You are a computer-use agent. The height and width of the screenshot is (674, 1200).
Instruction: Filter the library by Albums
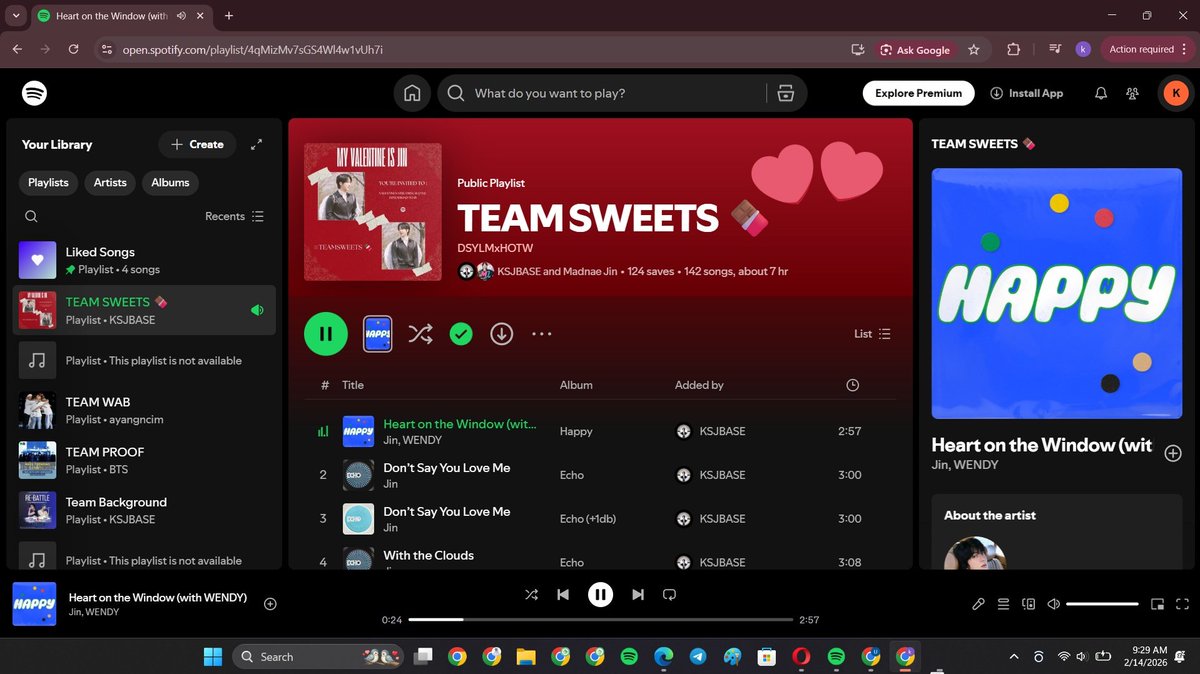tap(170, 182)
